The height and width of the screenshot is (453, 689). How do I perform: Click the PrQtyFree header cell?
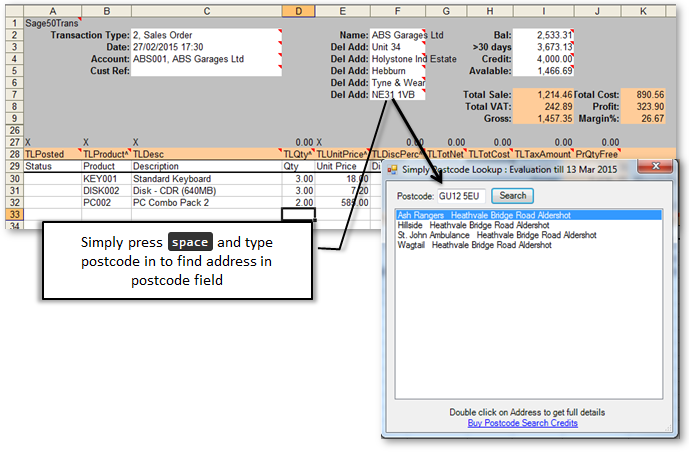coord(597,154)
